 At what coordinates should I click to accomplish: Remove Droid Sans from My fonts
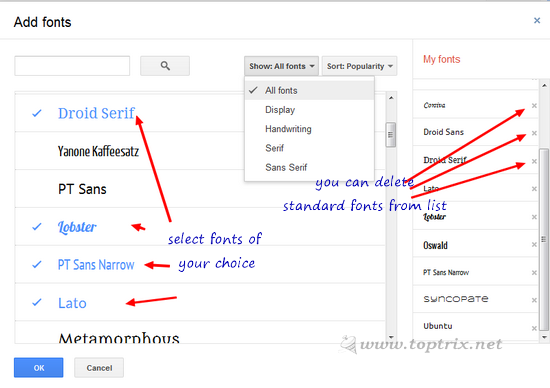(x=534, y=133)
